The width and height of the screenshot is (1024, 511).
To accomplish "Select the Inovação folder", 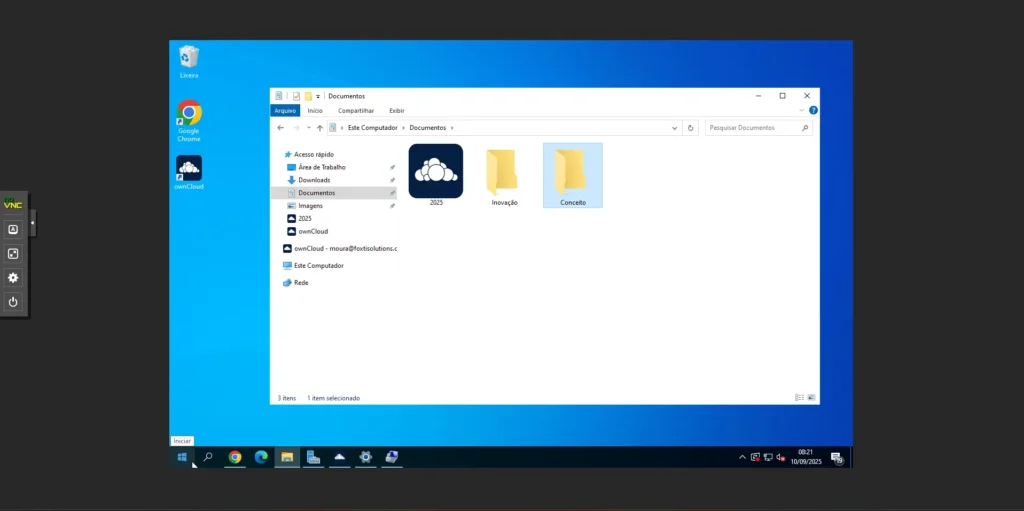I will pyautogui.click(x=504, y=172).
